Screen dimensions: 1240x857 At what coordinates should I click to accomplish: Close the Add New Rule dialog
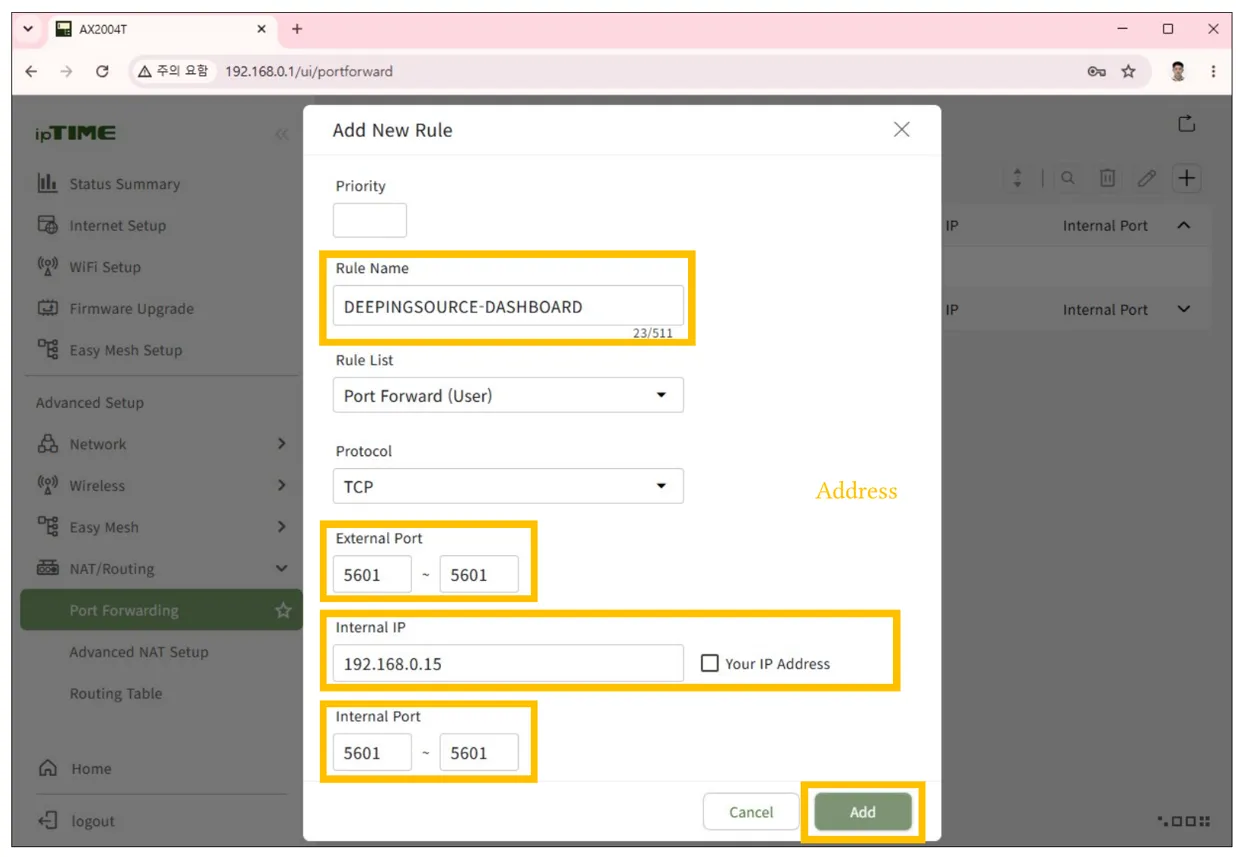point(901,130)
